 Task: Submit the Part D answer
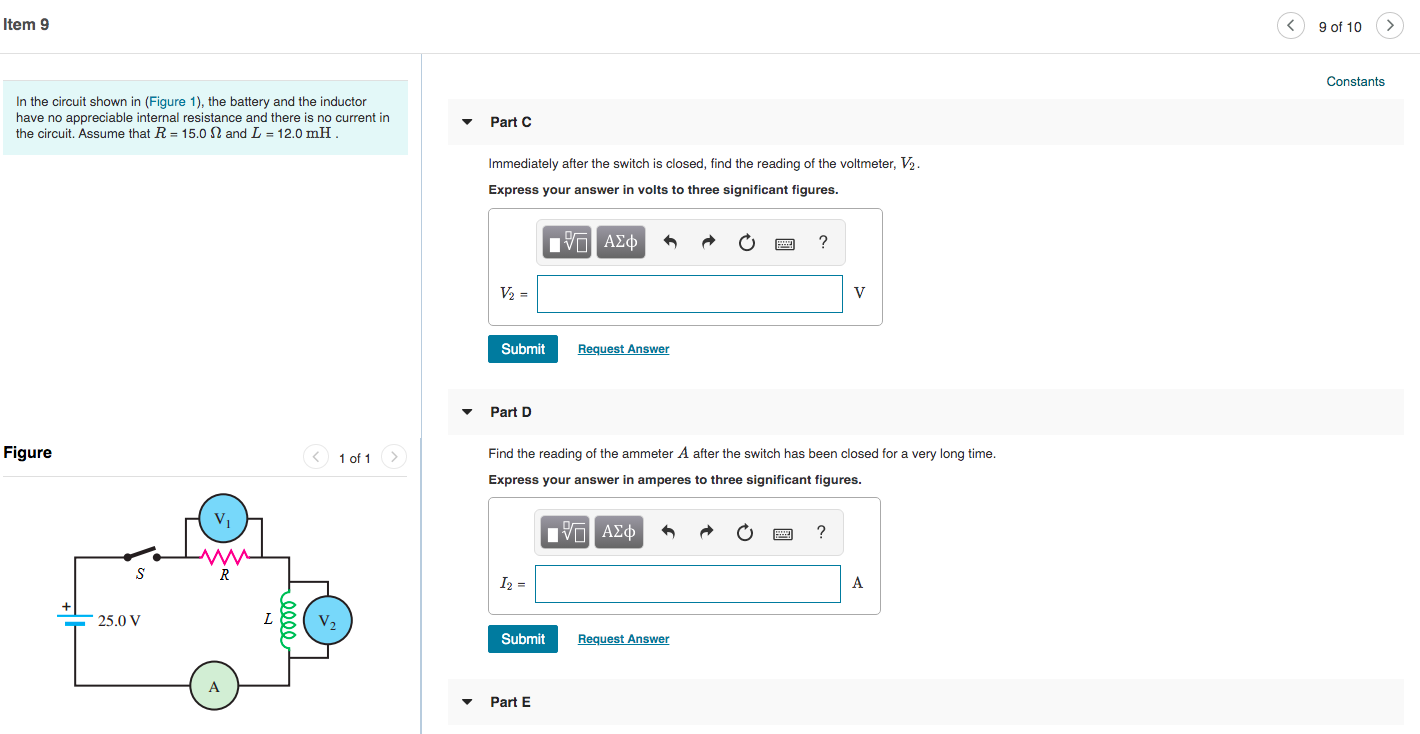[523, 639]
